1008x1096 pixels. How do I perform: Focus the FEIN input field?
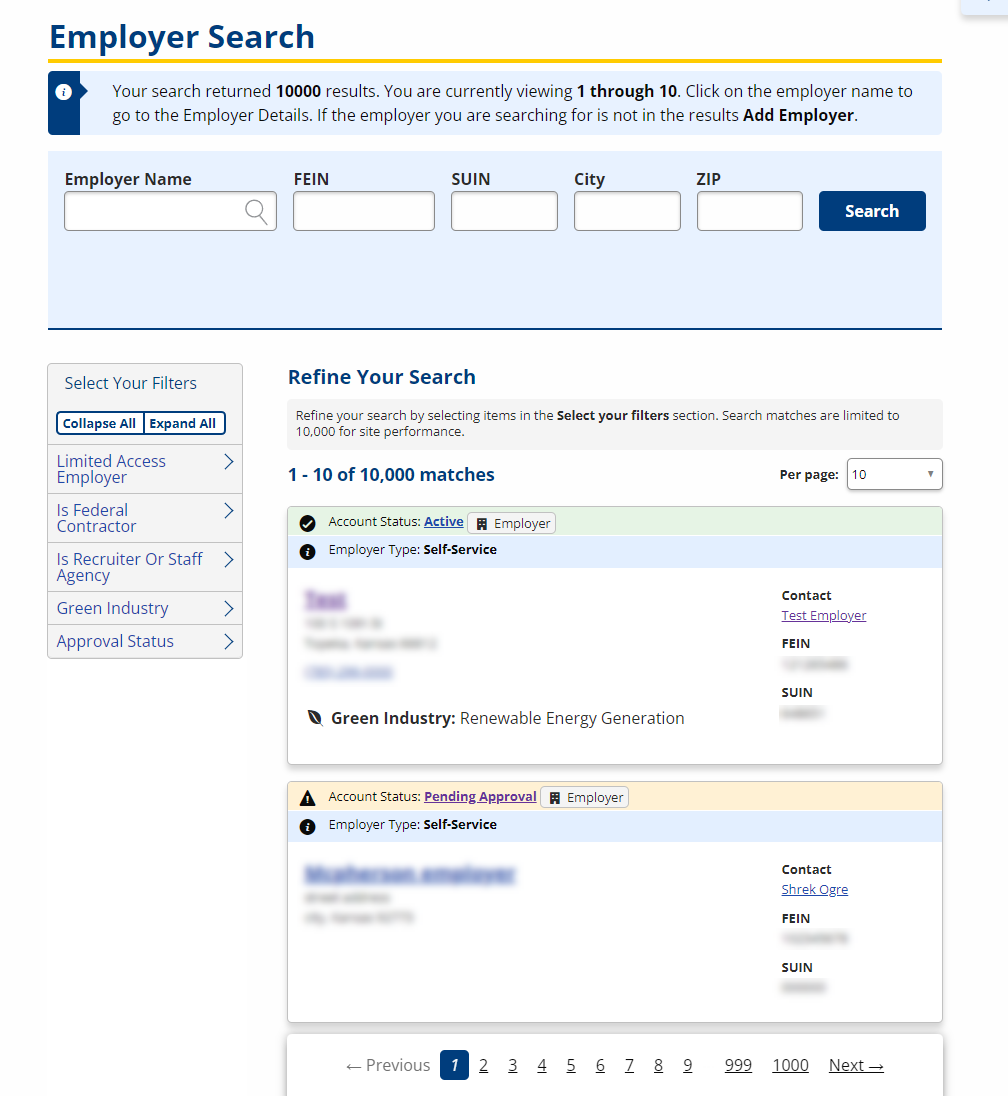[x=363, y=211]
